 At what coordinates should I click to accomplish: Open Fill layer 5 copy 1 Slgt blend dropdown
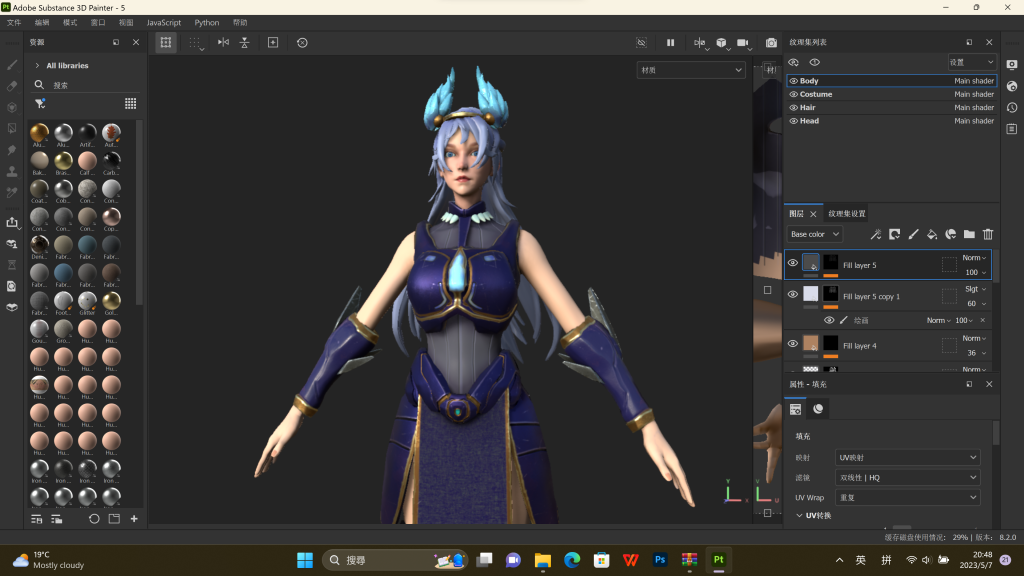pyautogui.click(x=976, y=289)
